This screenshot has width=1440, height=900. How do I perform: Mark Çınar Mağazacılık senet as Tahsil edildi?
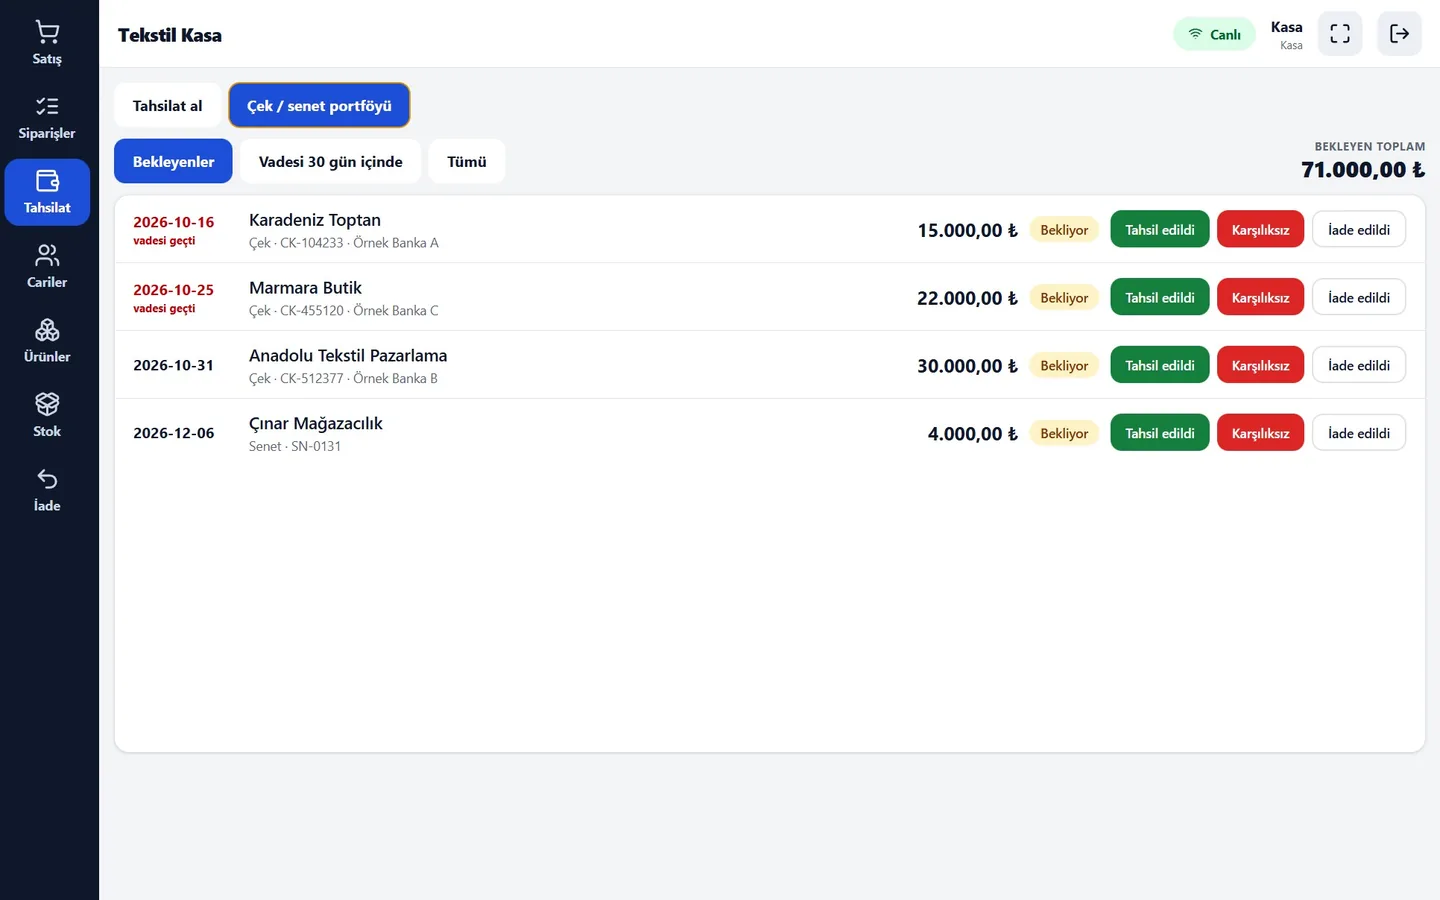click(x=1160, y=434)
